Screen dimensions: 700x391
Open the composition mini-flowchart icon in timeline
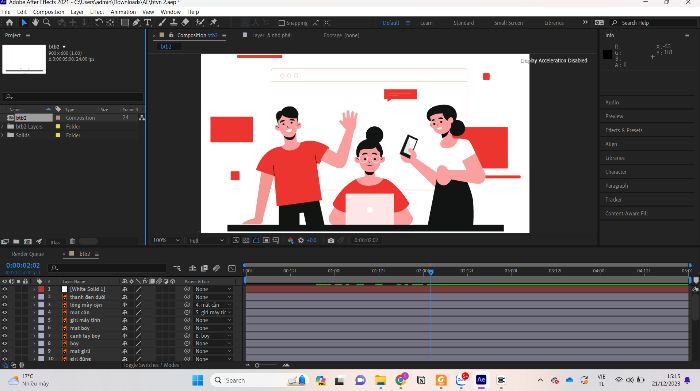tap(177, 268)
